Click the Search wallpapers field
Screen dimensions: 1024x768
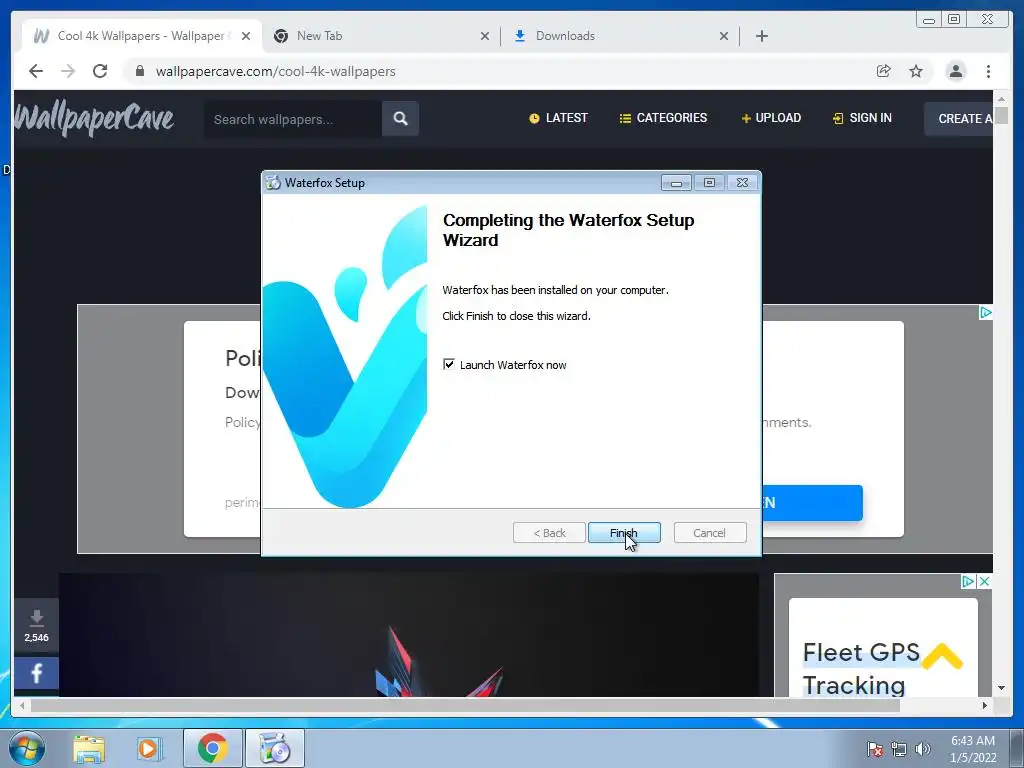coord(293,119)
